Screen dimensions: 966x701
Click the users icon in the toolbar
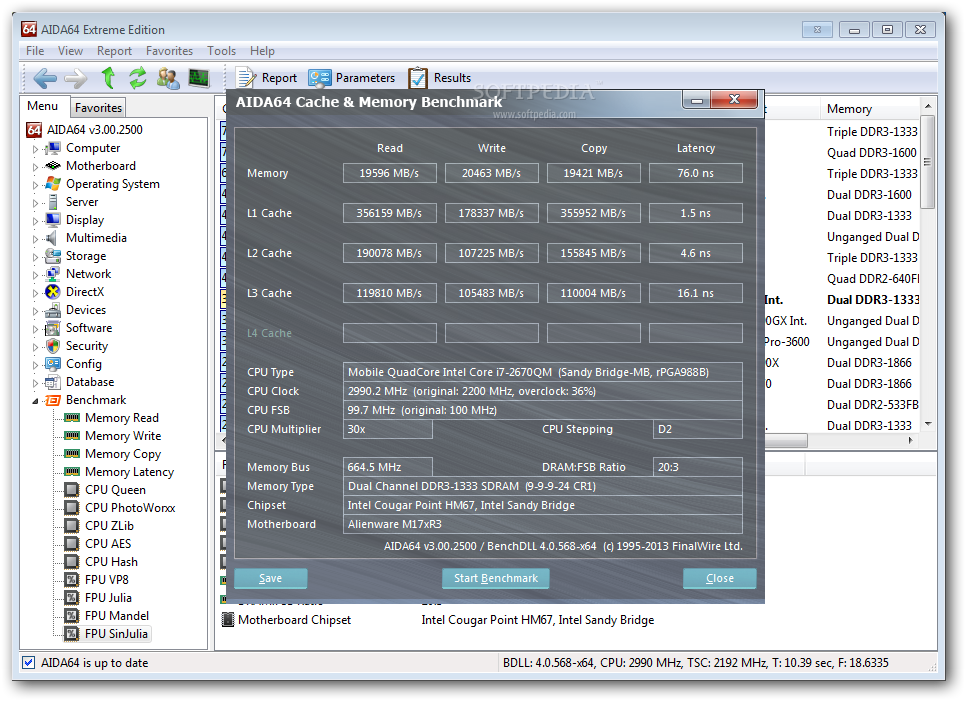[168, 78]
